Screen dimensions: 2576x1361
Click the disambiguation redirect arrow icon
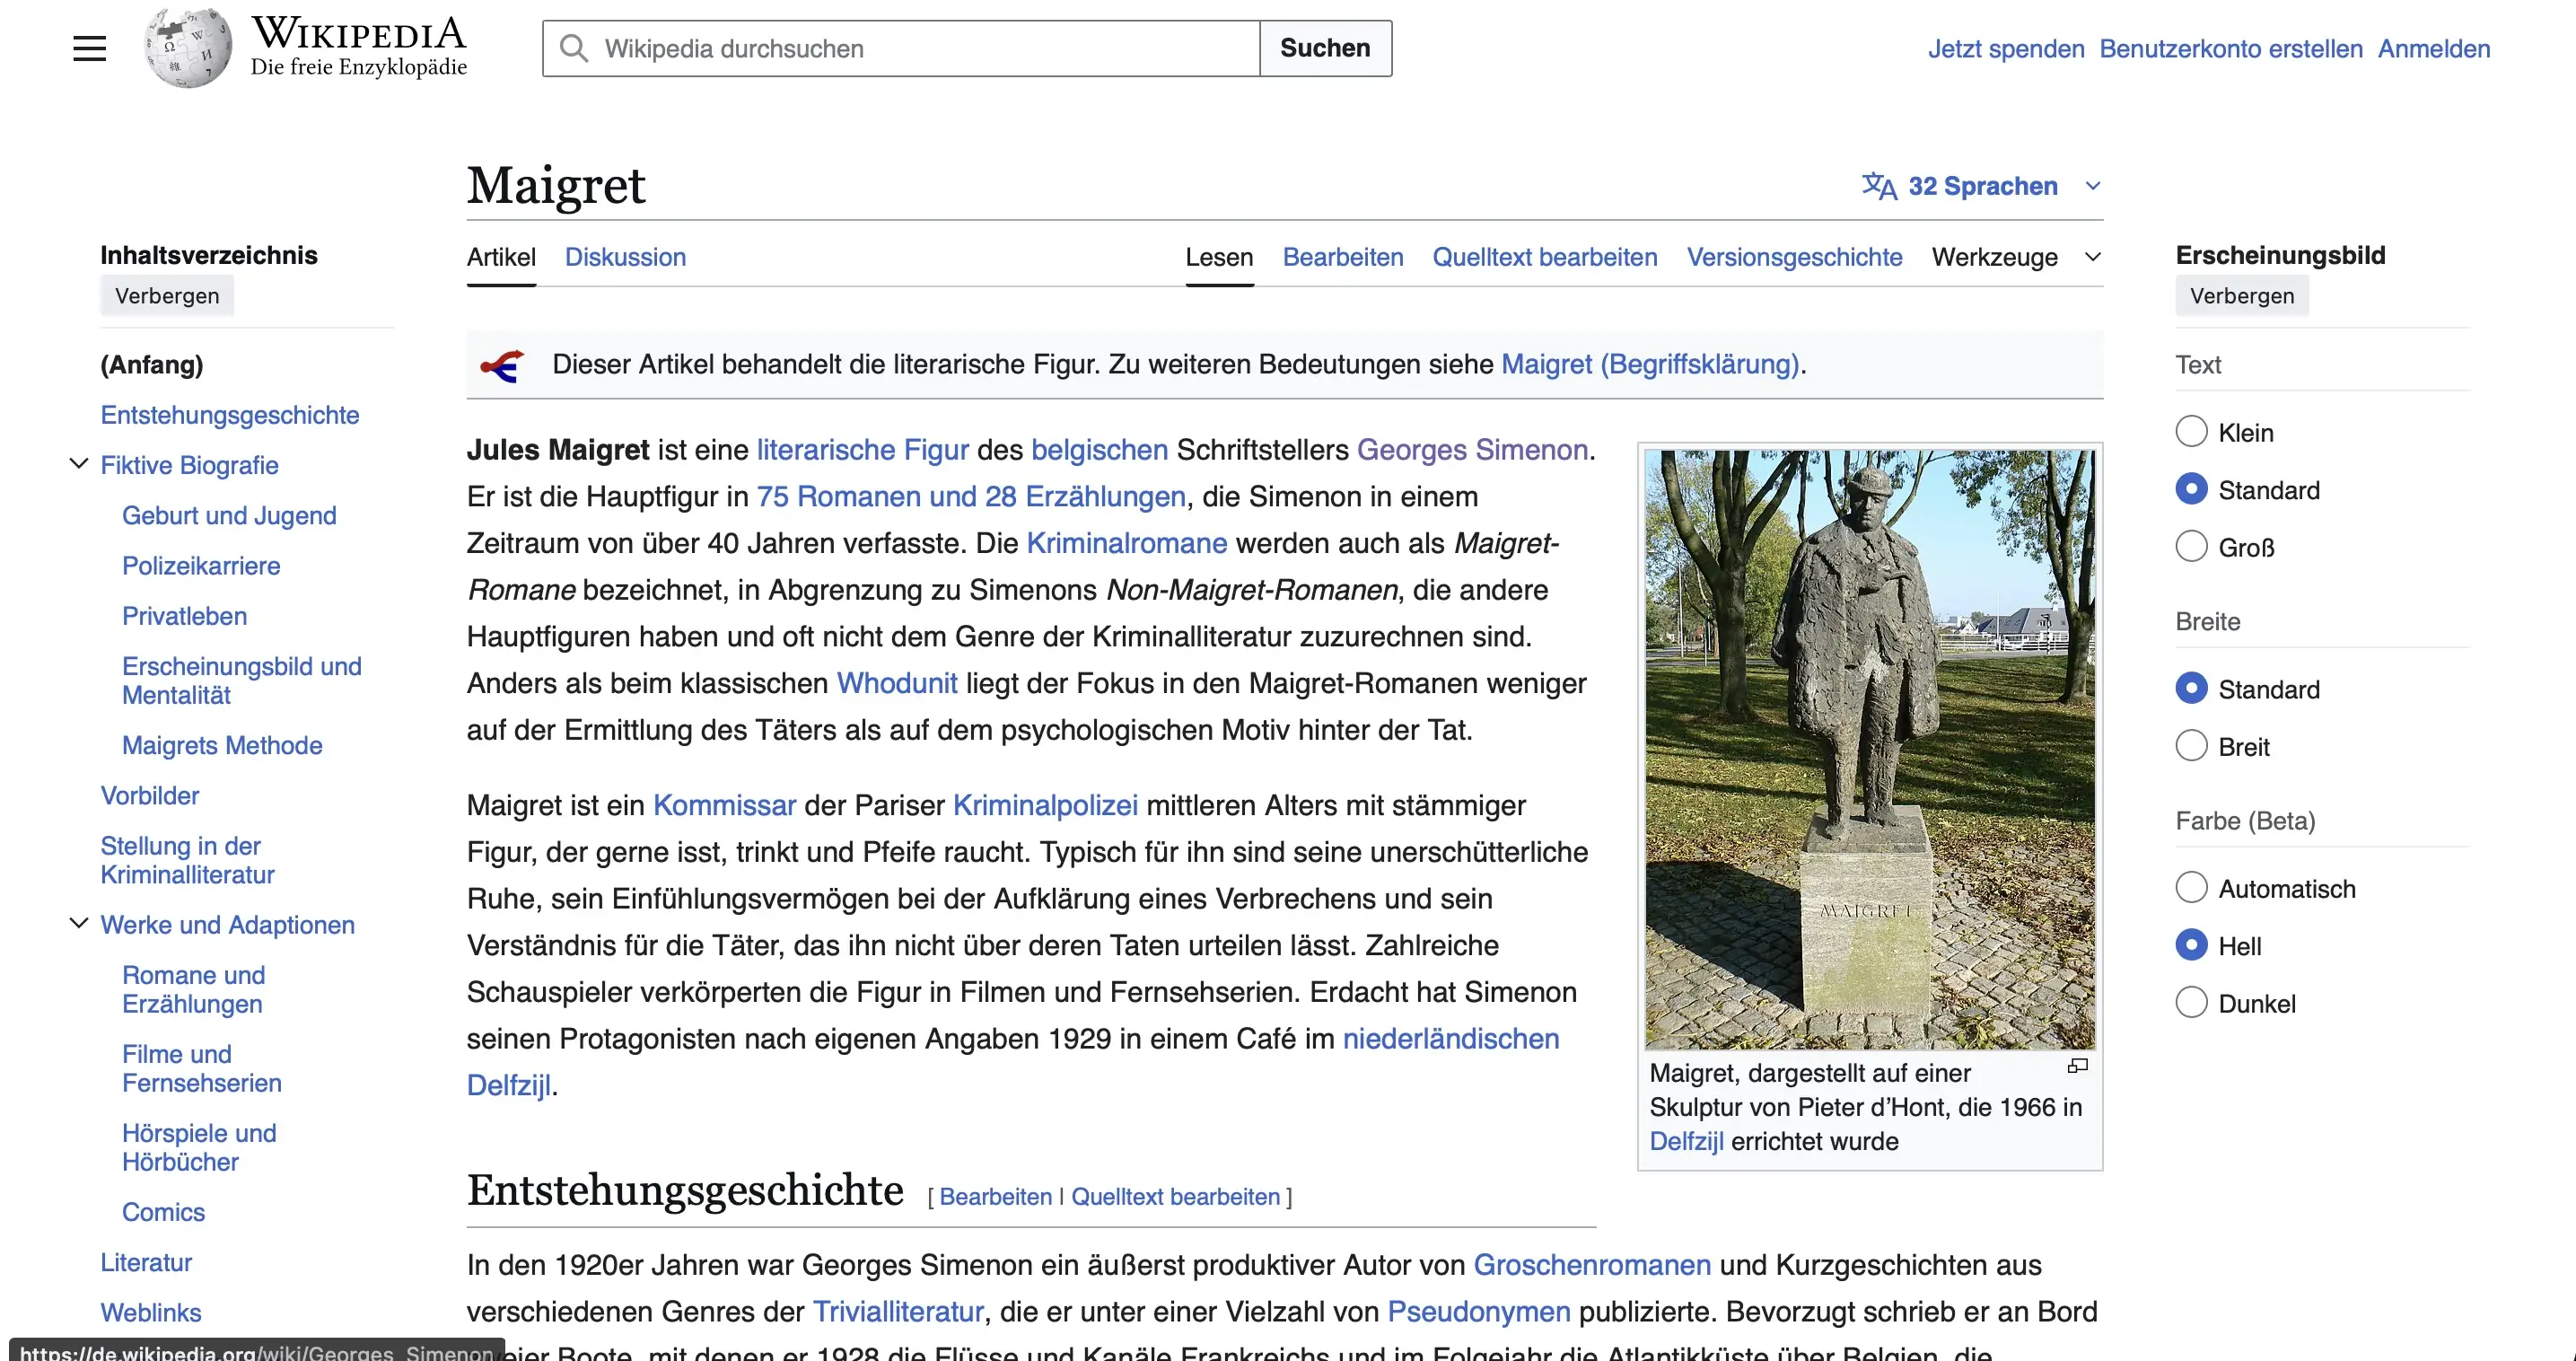click(x=506, y=365)
